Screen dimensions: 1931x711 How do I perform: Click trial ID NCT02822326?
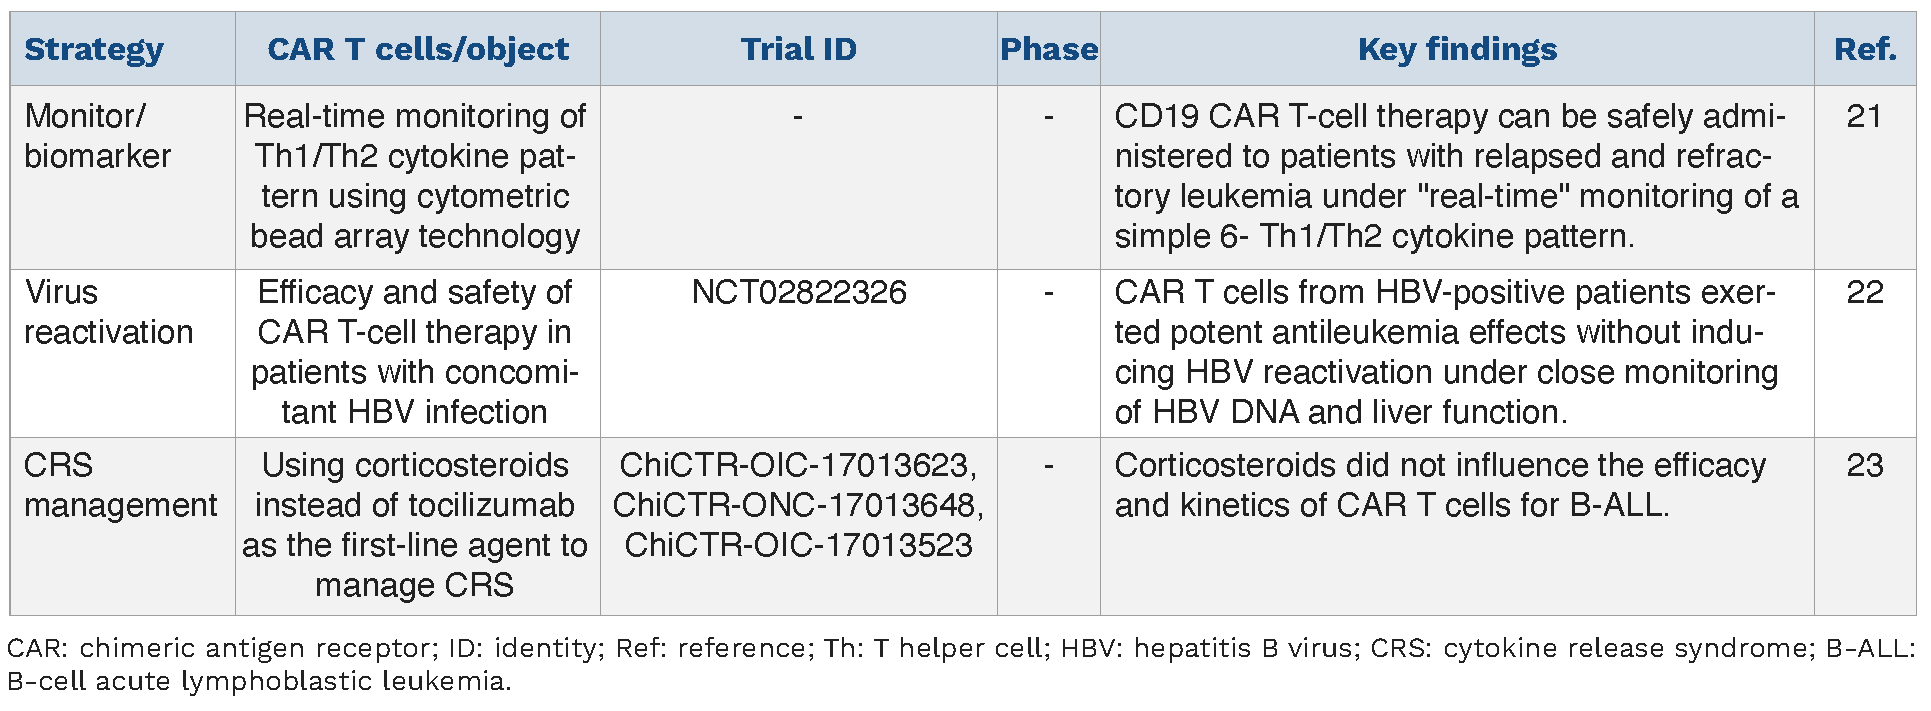798,292
